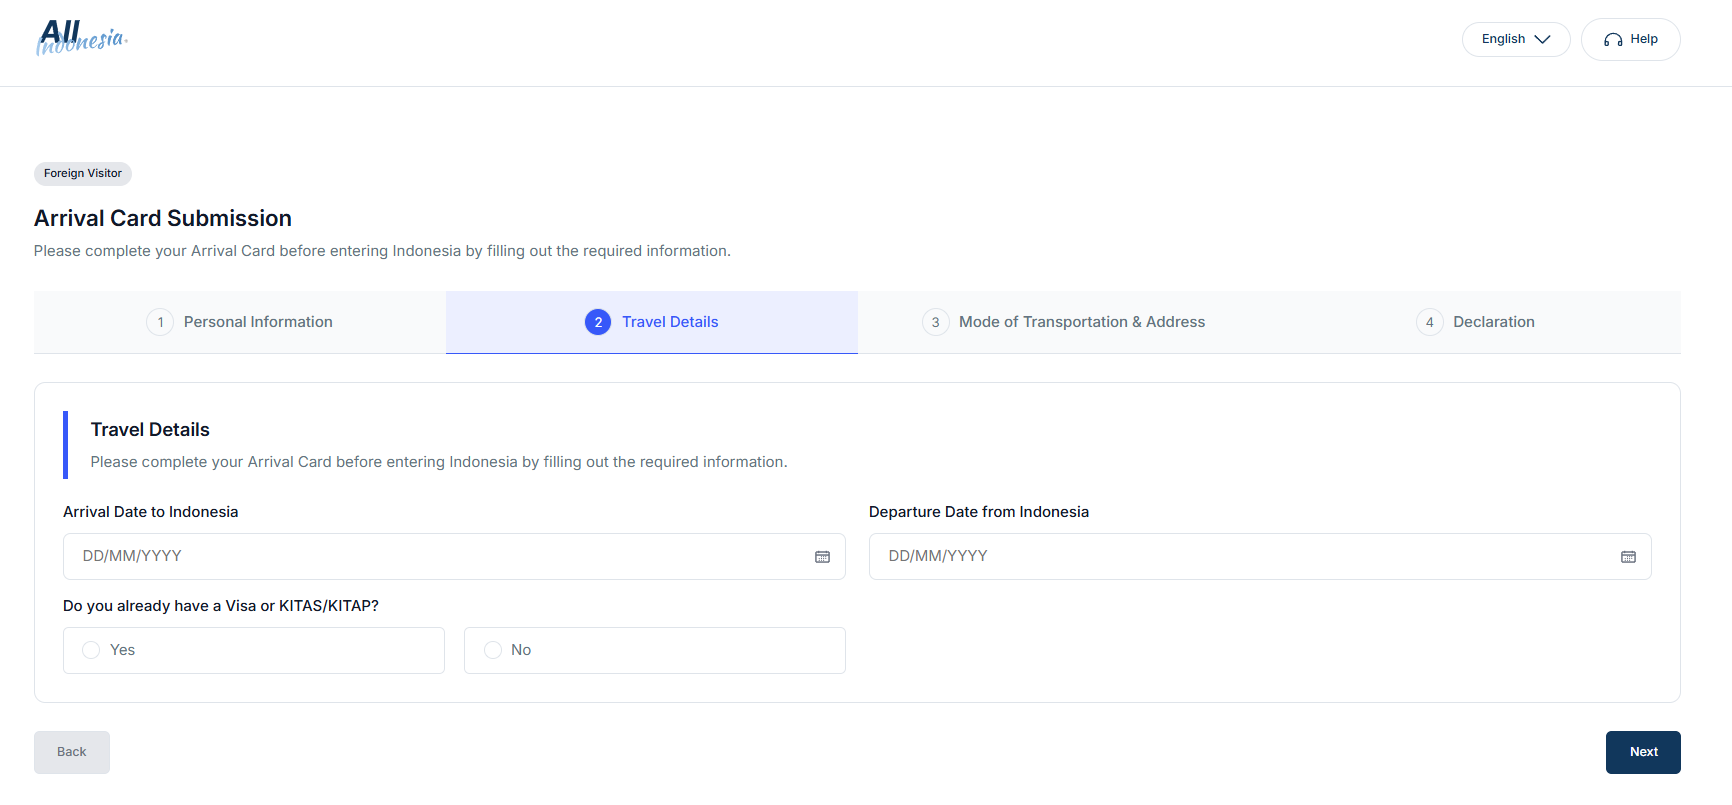Expand the language chevron arrow
The image size is (1732, 805).
pos(1542,40)
